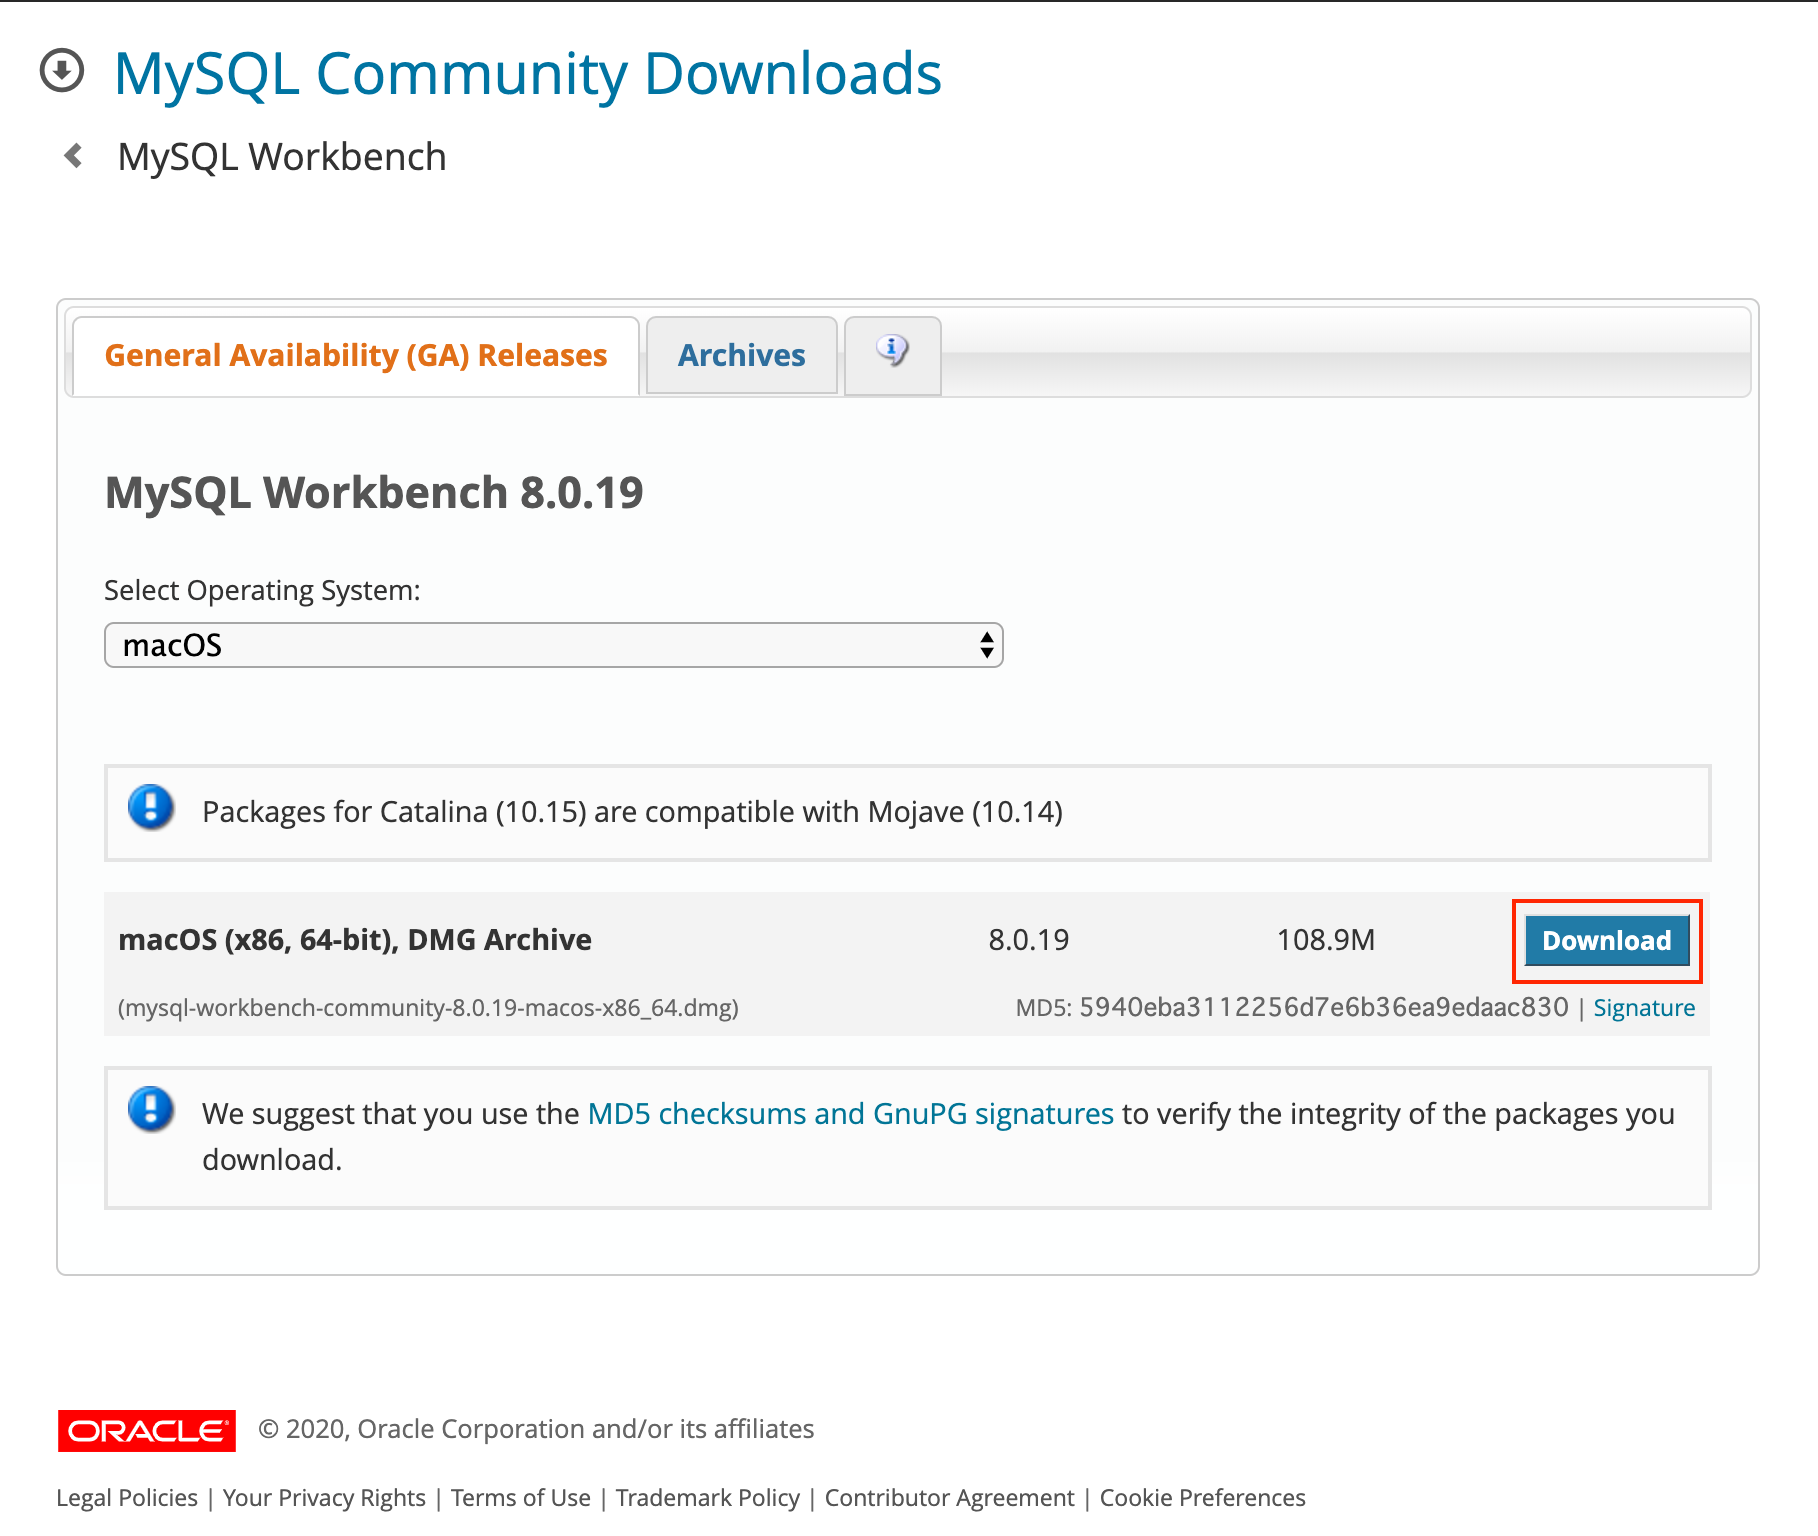Open MD5 checksums and GnuPG signatures link
The image size is (1818, 1536).
coord(850,1114)
